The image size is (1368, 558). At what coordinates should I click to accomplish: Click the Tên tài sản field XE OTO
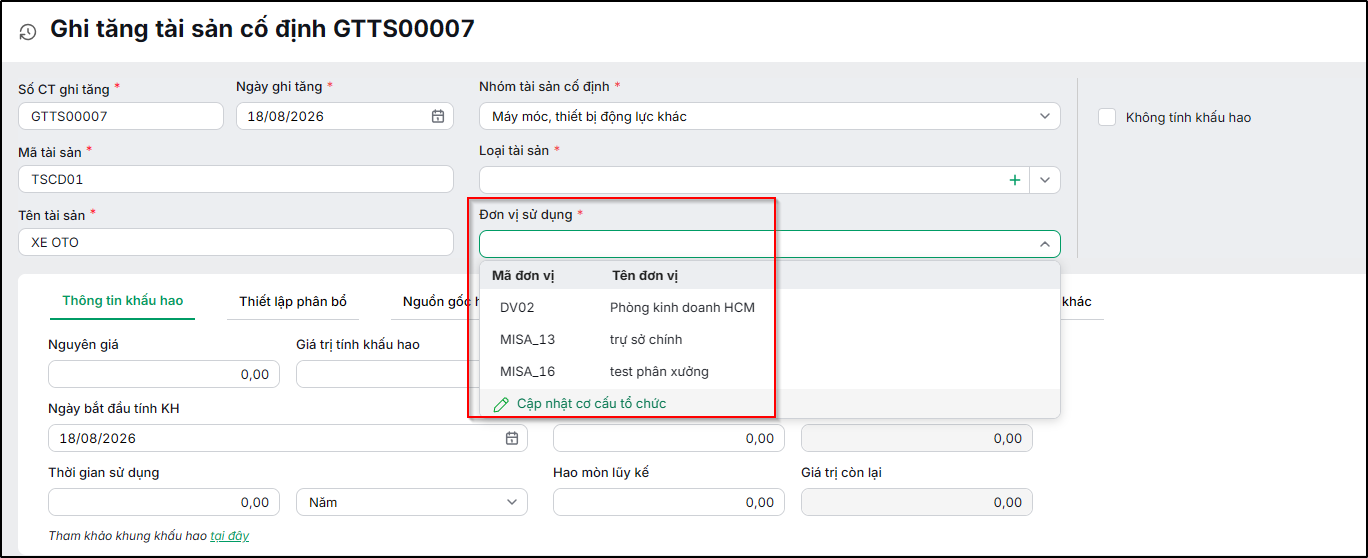236,242
